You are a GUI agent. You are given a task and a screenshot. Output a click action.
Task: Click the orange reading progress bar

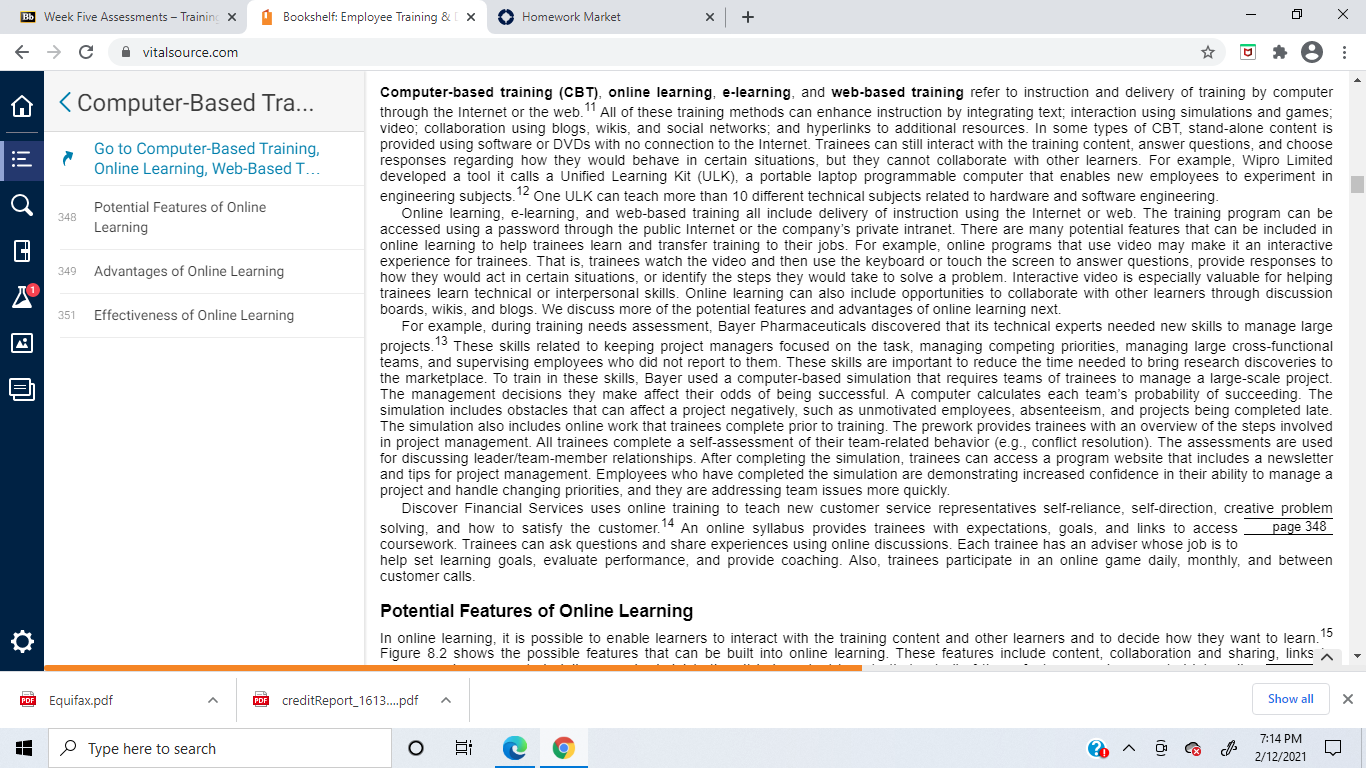[453, 667]
